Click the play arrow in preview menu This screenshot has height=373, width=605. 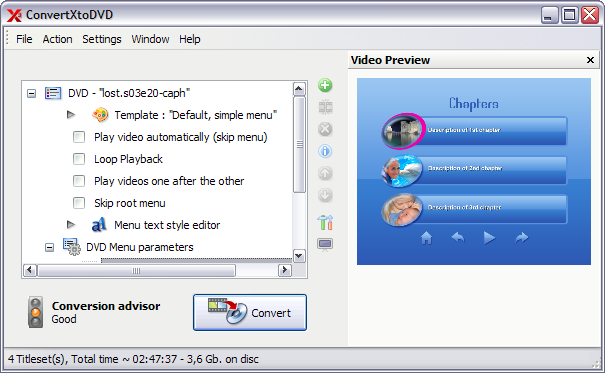489,238
